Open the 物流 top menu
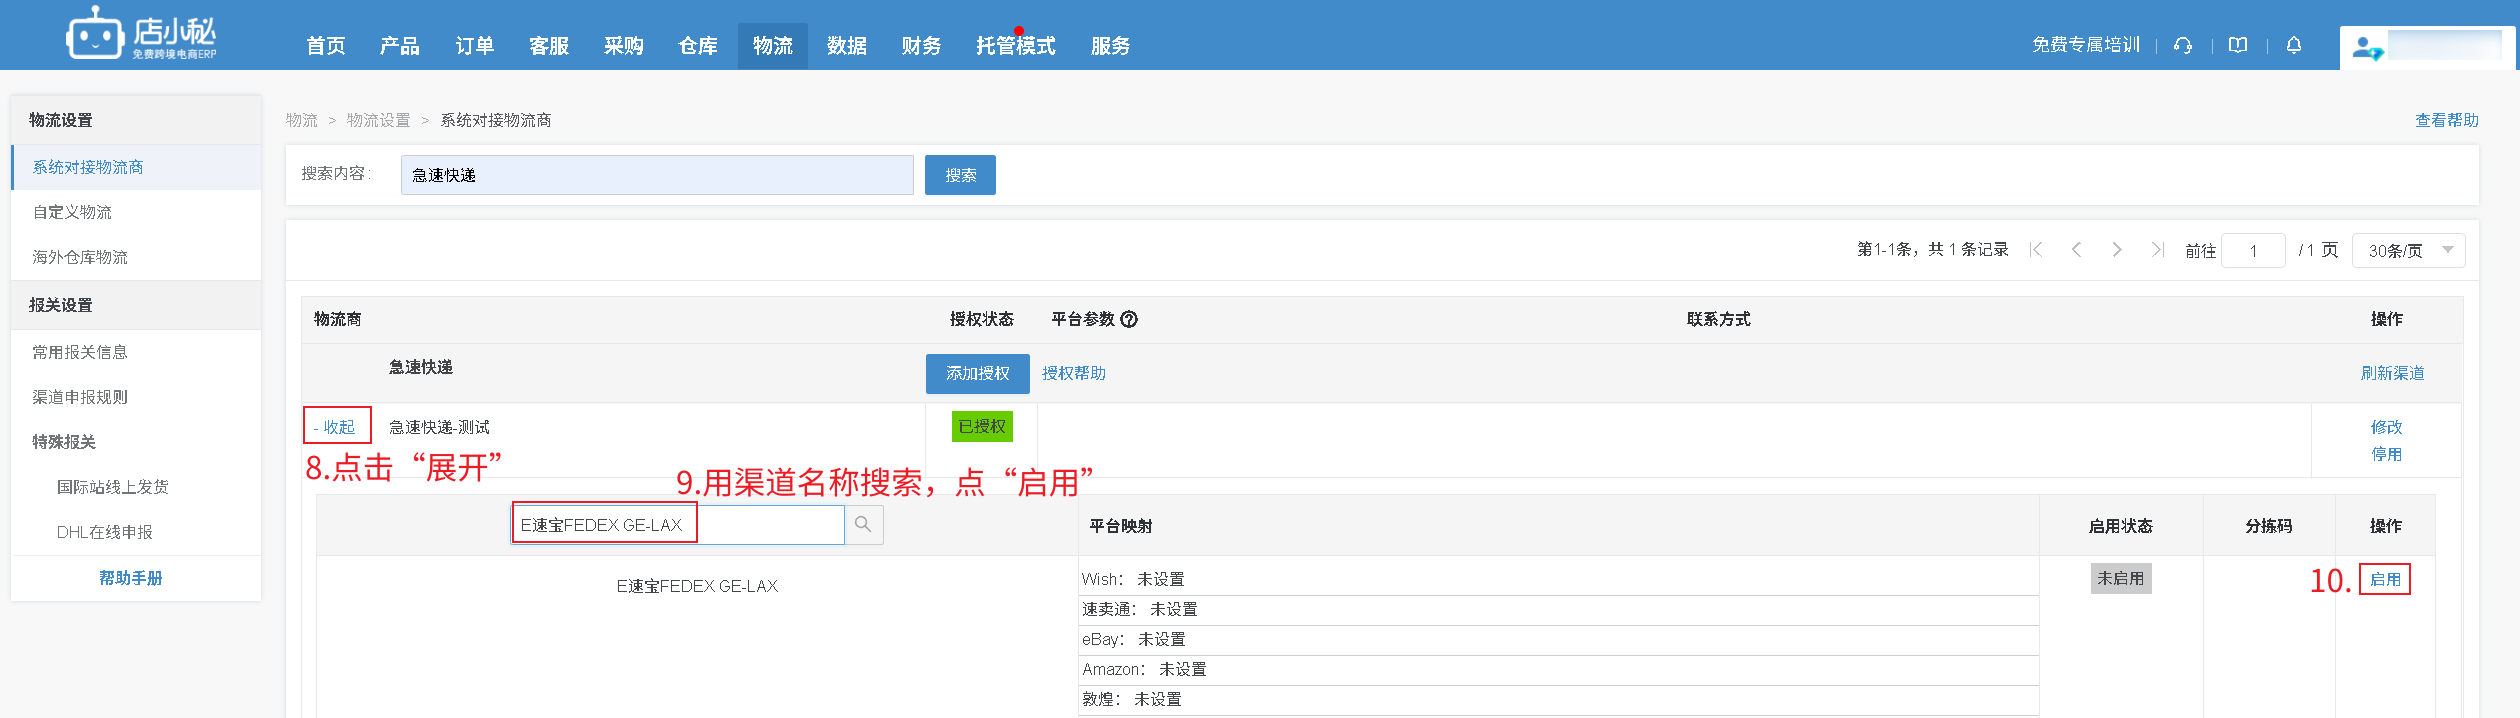 (x=772, y=46)
